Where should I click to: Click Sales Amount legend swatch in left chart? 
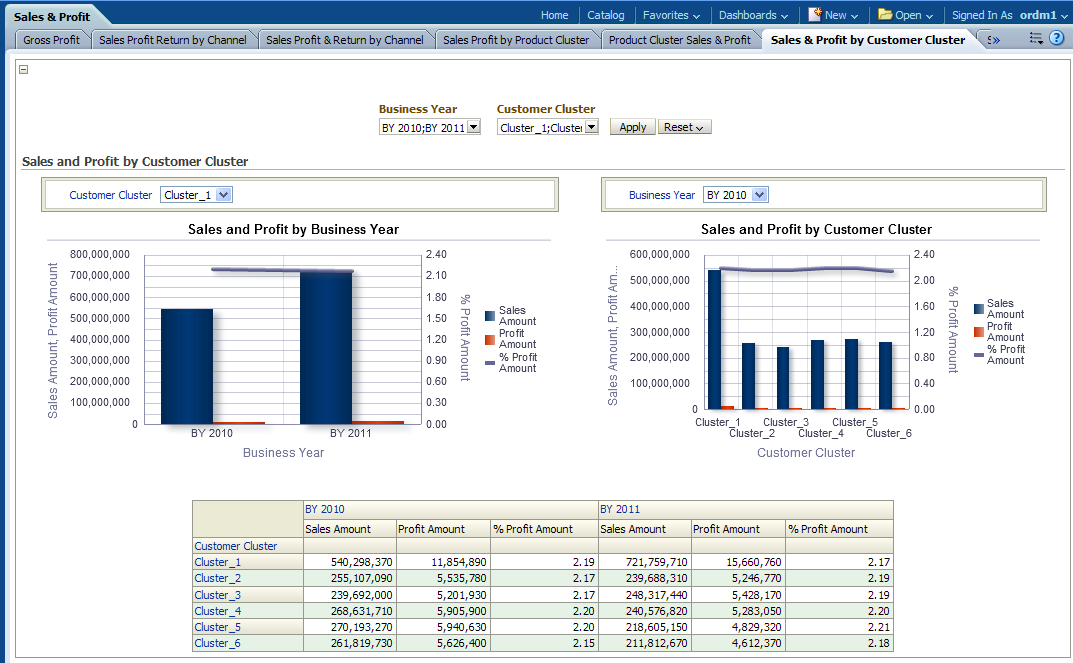(490, 316)
